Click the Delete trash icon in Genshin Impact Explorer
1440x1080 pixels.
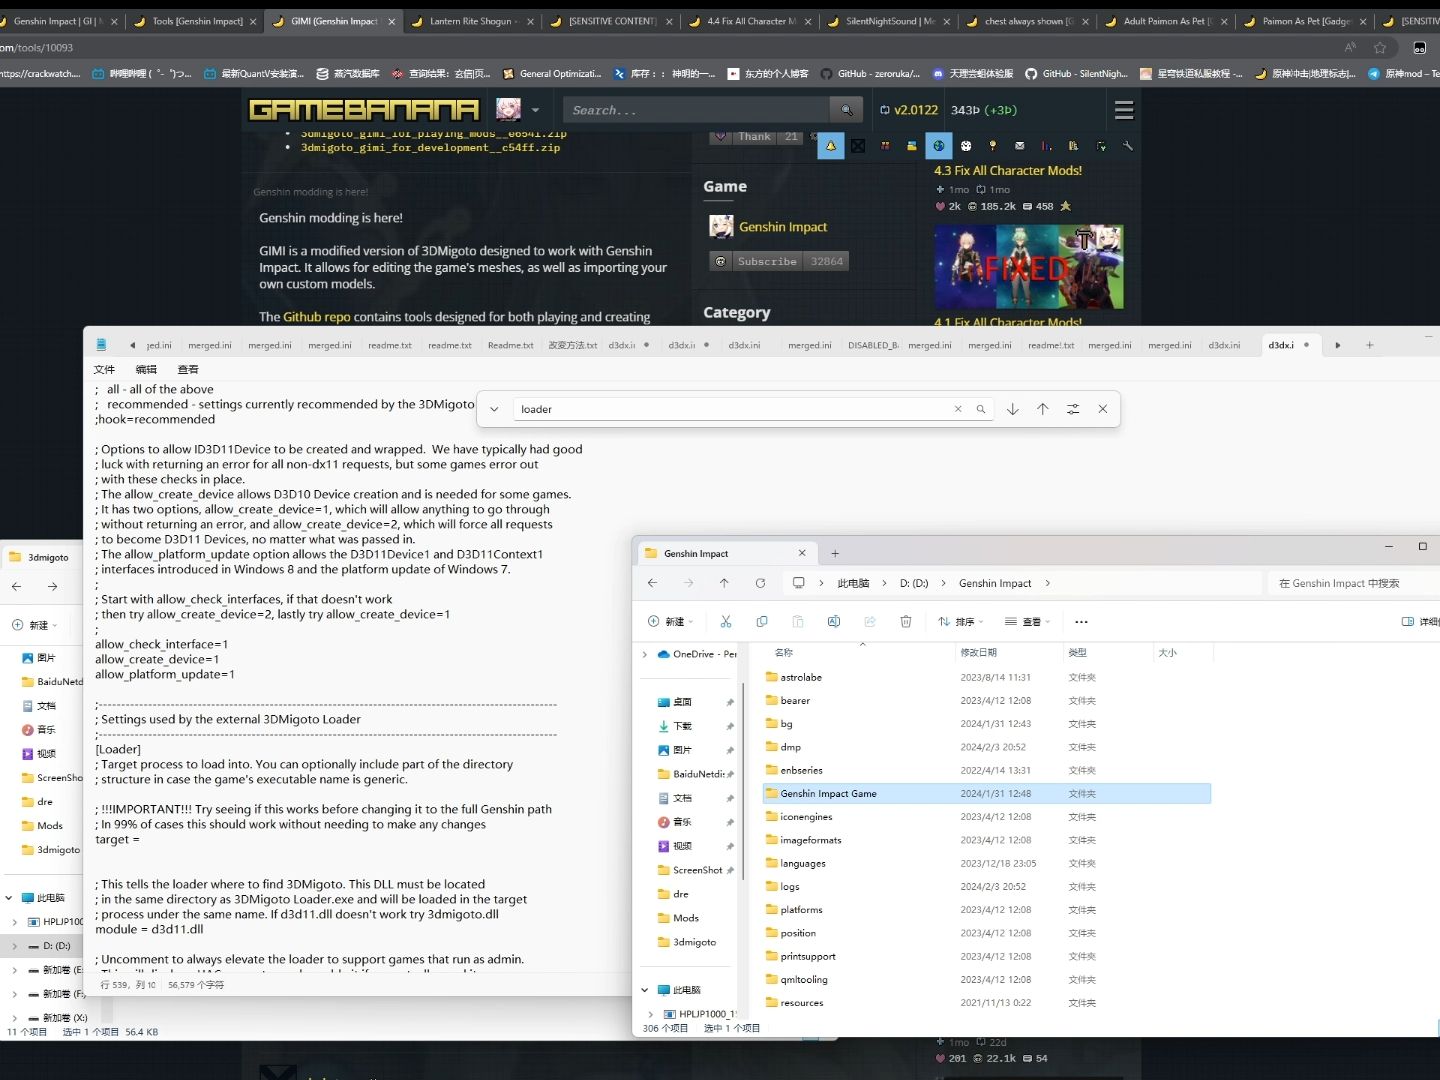[906, 622]
